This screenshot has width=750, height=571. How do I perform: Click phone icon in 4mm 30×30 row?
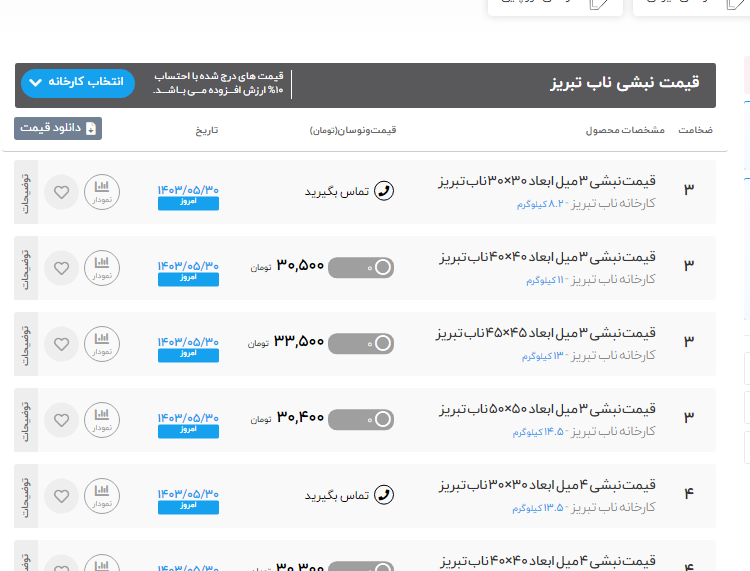tap(384, 495)
